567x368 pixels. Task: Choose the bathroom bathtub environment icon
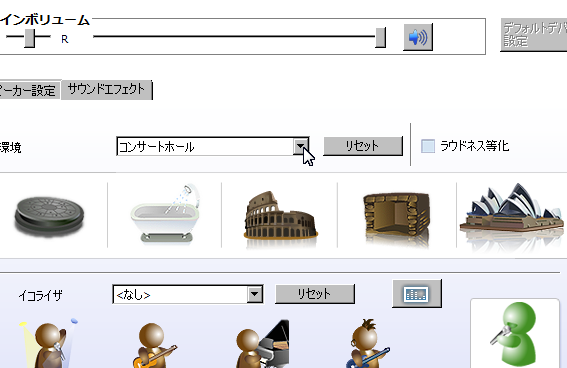point(166,214)
